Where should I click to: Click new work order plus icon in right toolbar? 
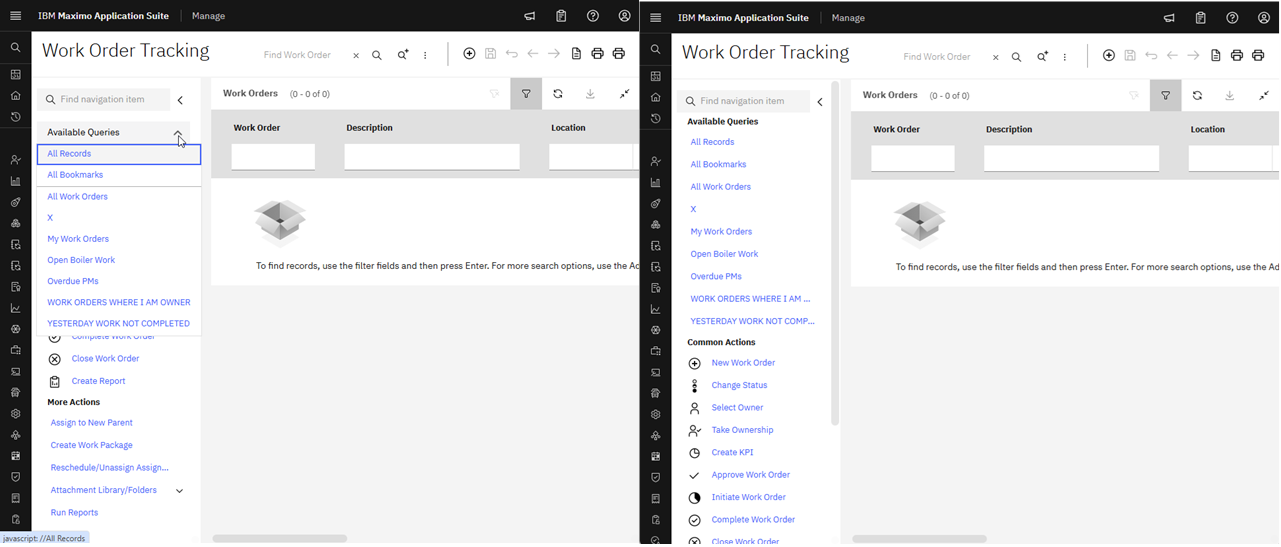[x=1108, y=56]
